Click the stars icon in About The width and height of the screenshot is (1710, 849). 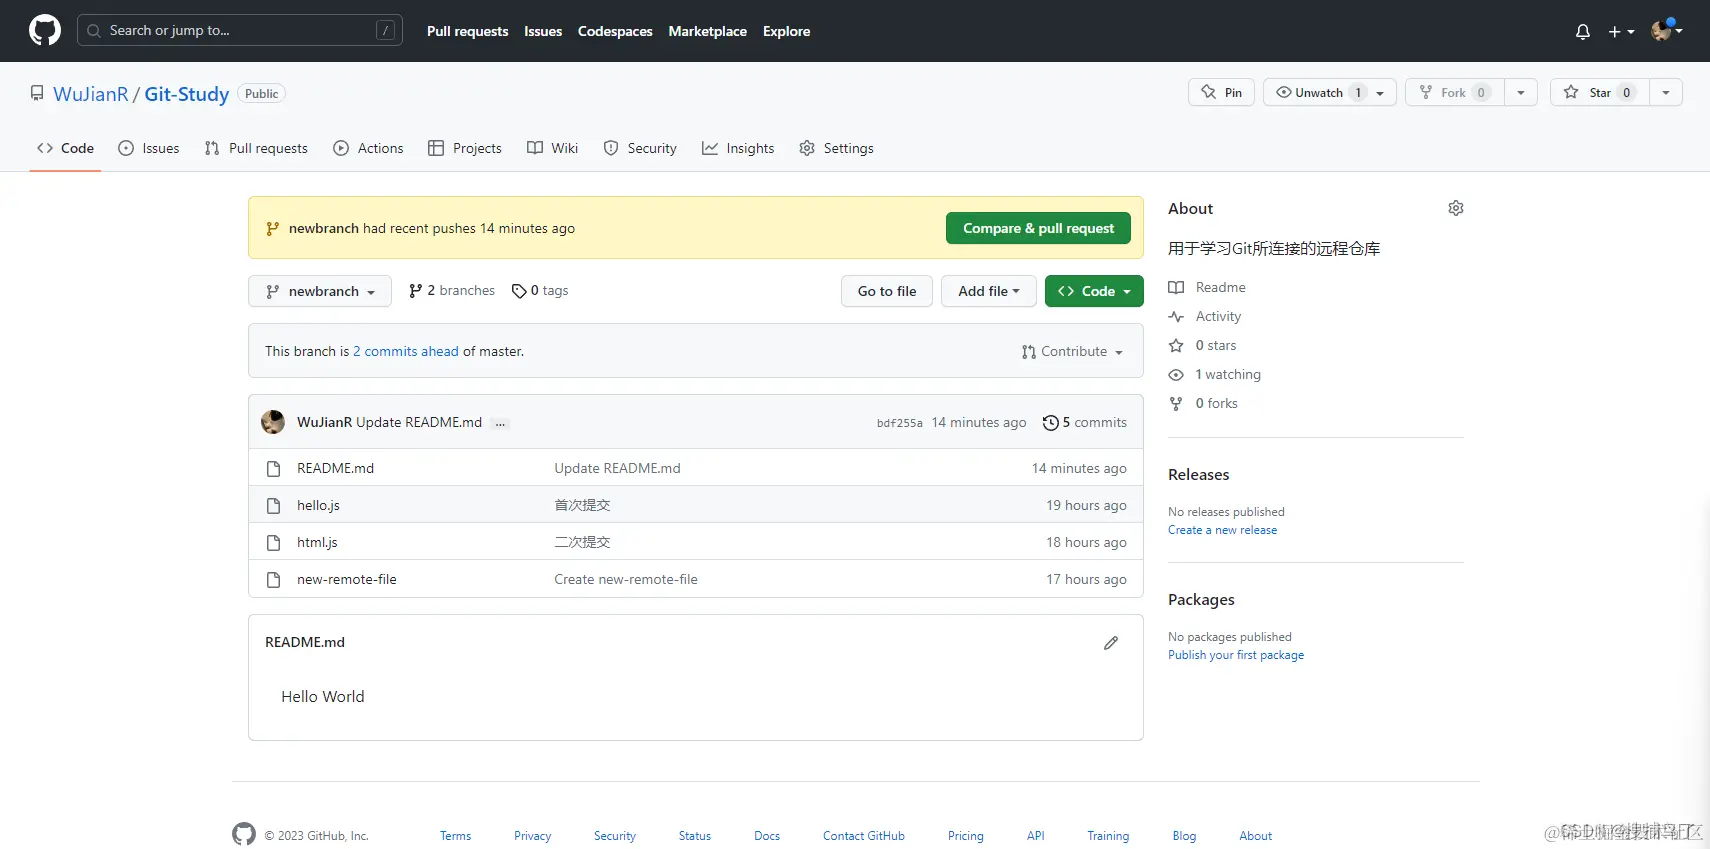1176,345
